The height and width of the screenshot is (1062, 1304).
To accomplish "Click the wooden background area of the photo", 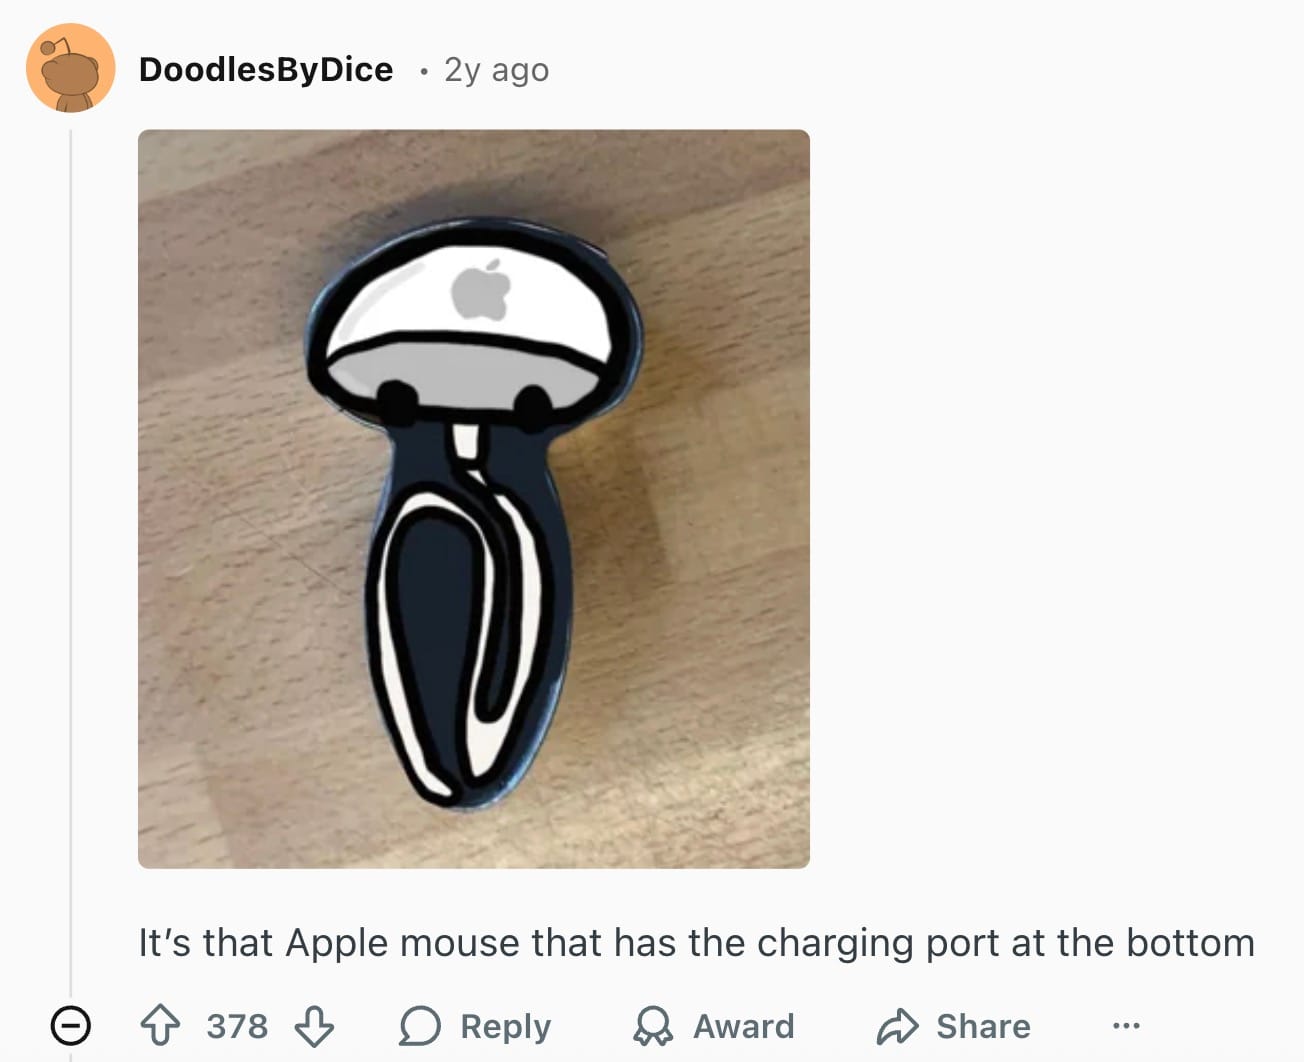I will coord(700,700).
